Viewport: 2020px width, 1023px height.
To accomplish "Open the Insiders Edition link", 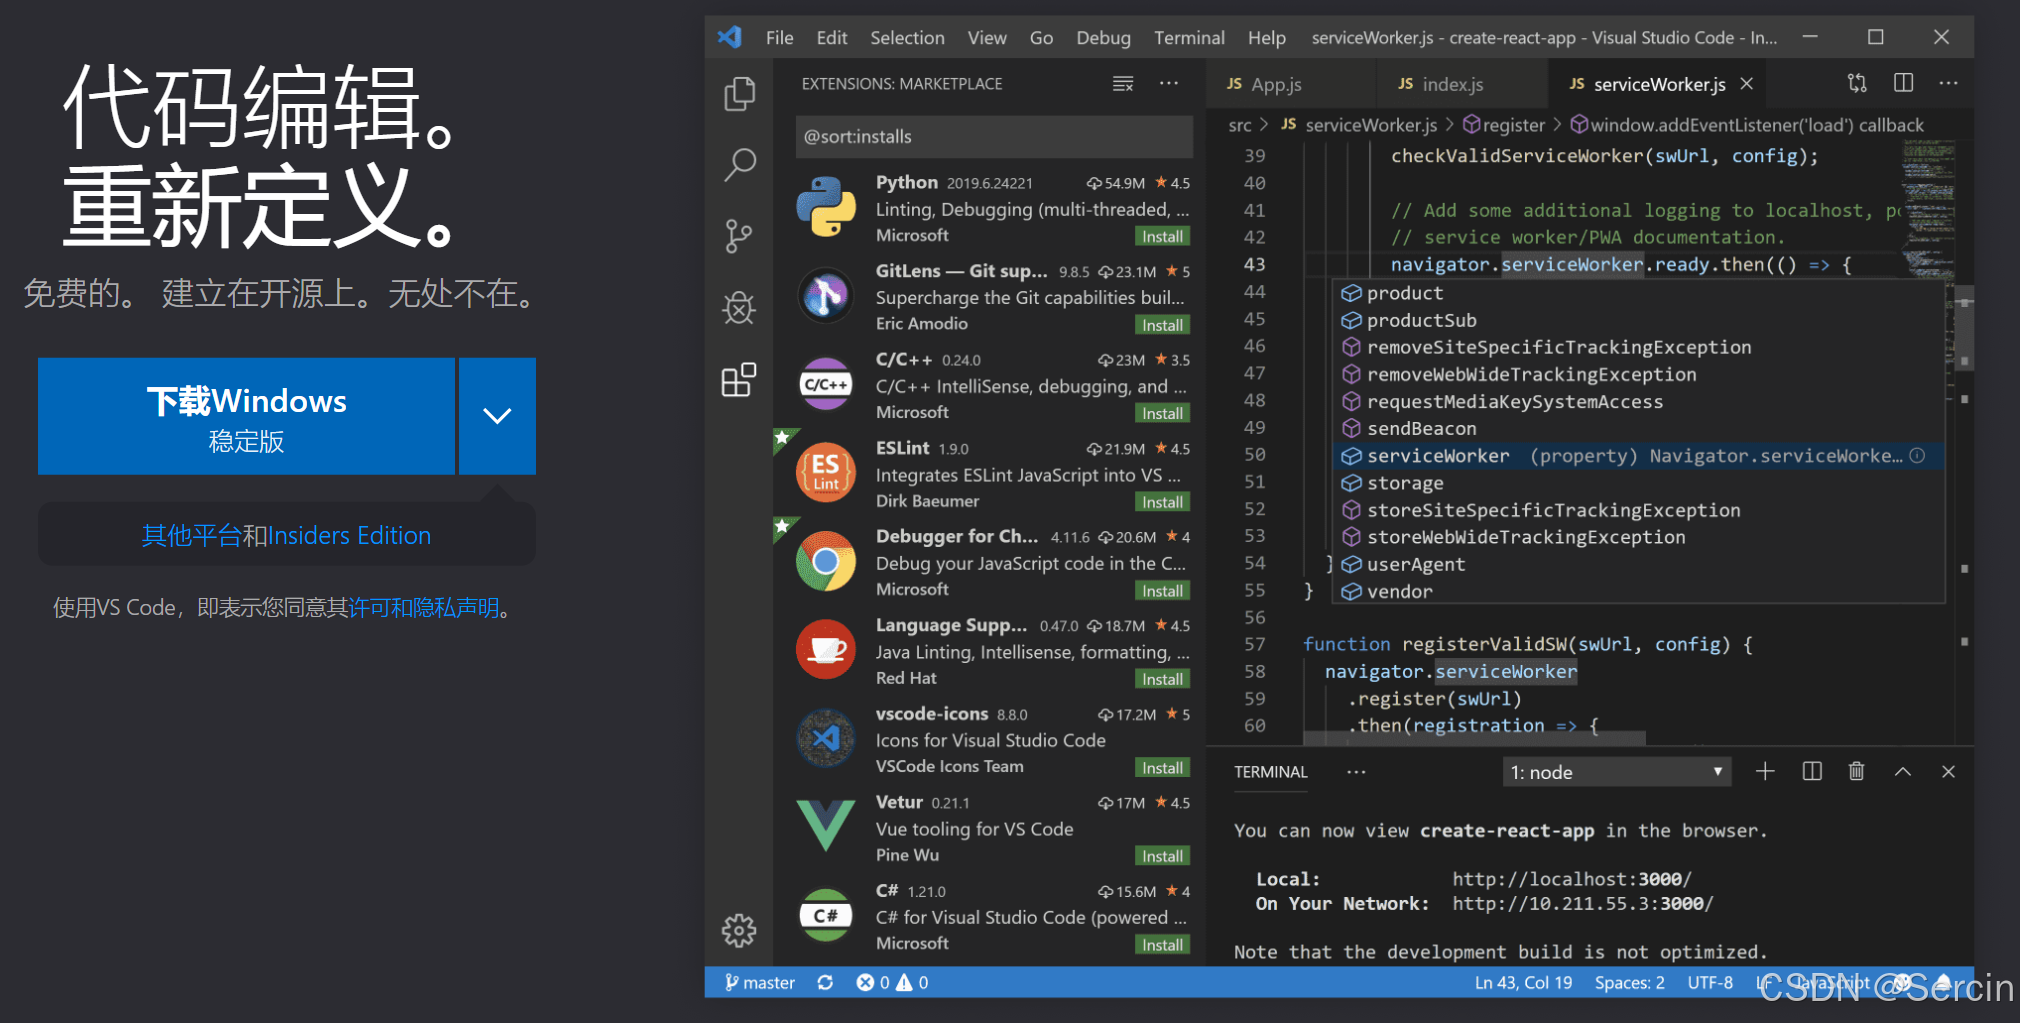I will [349, 536].
